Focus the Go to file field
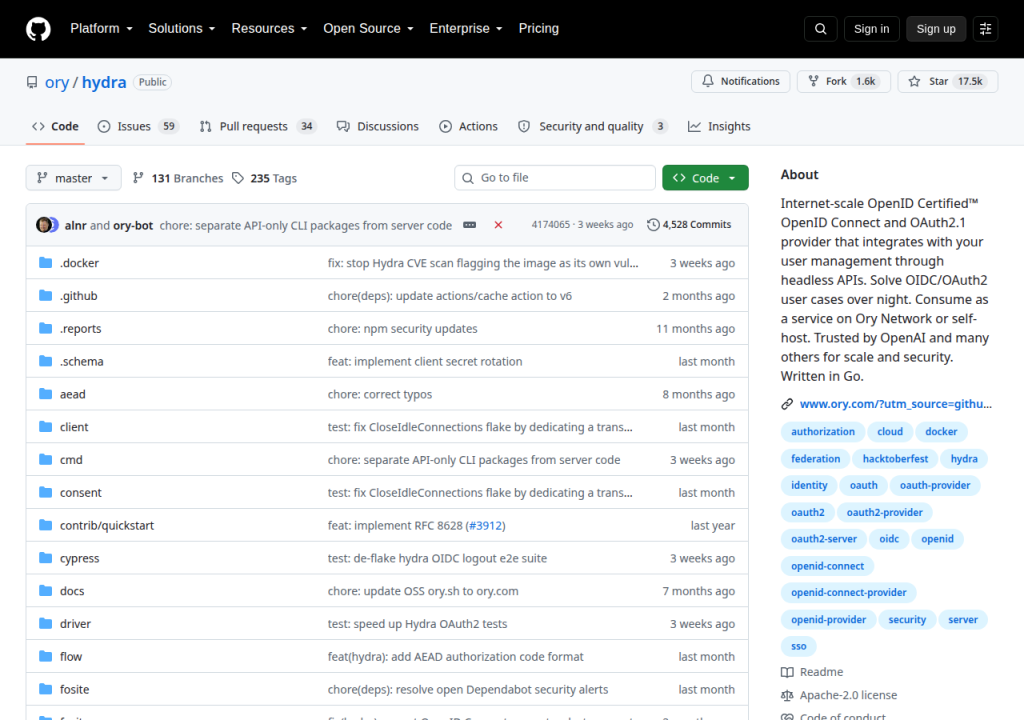This screenshot has width=1024, height=720. (x=554, y=178)
